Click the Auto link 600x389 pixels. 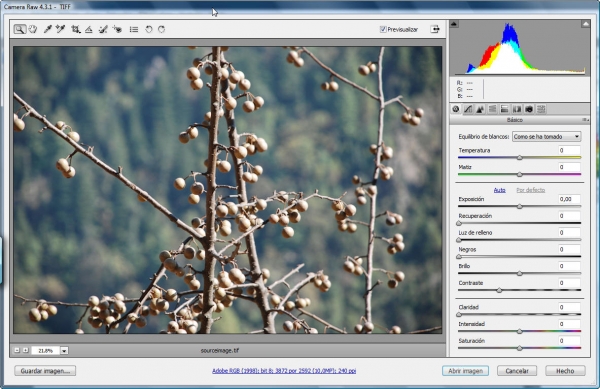tap(499, 190)
